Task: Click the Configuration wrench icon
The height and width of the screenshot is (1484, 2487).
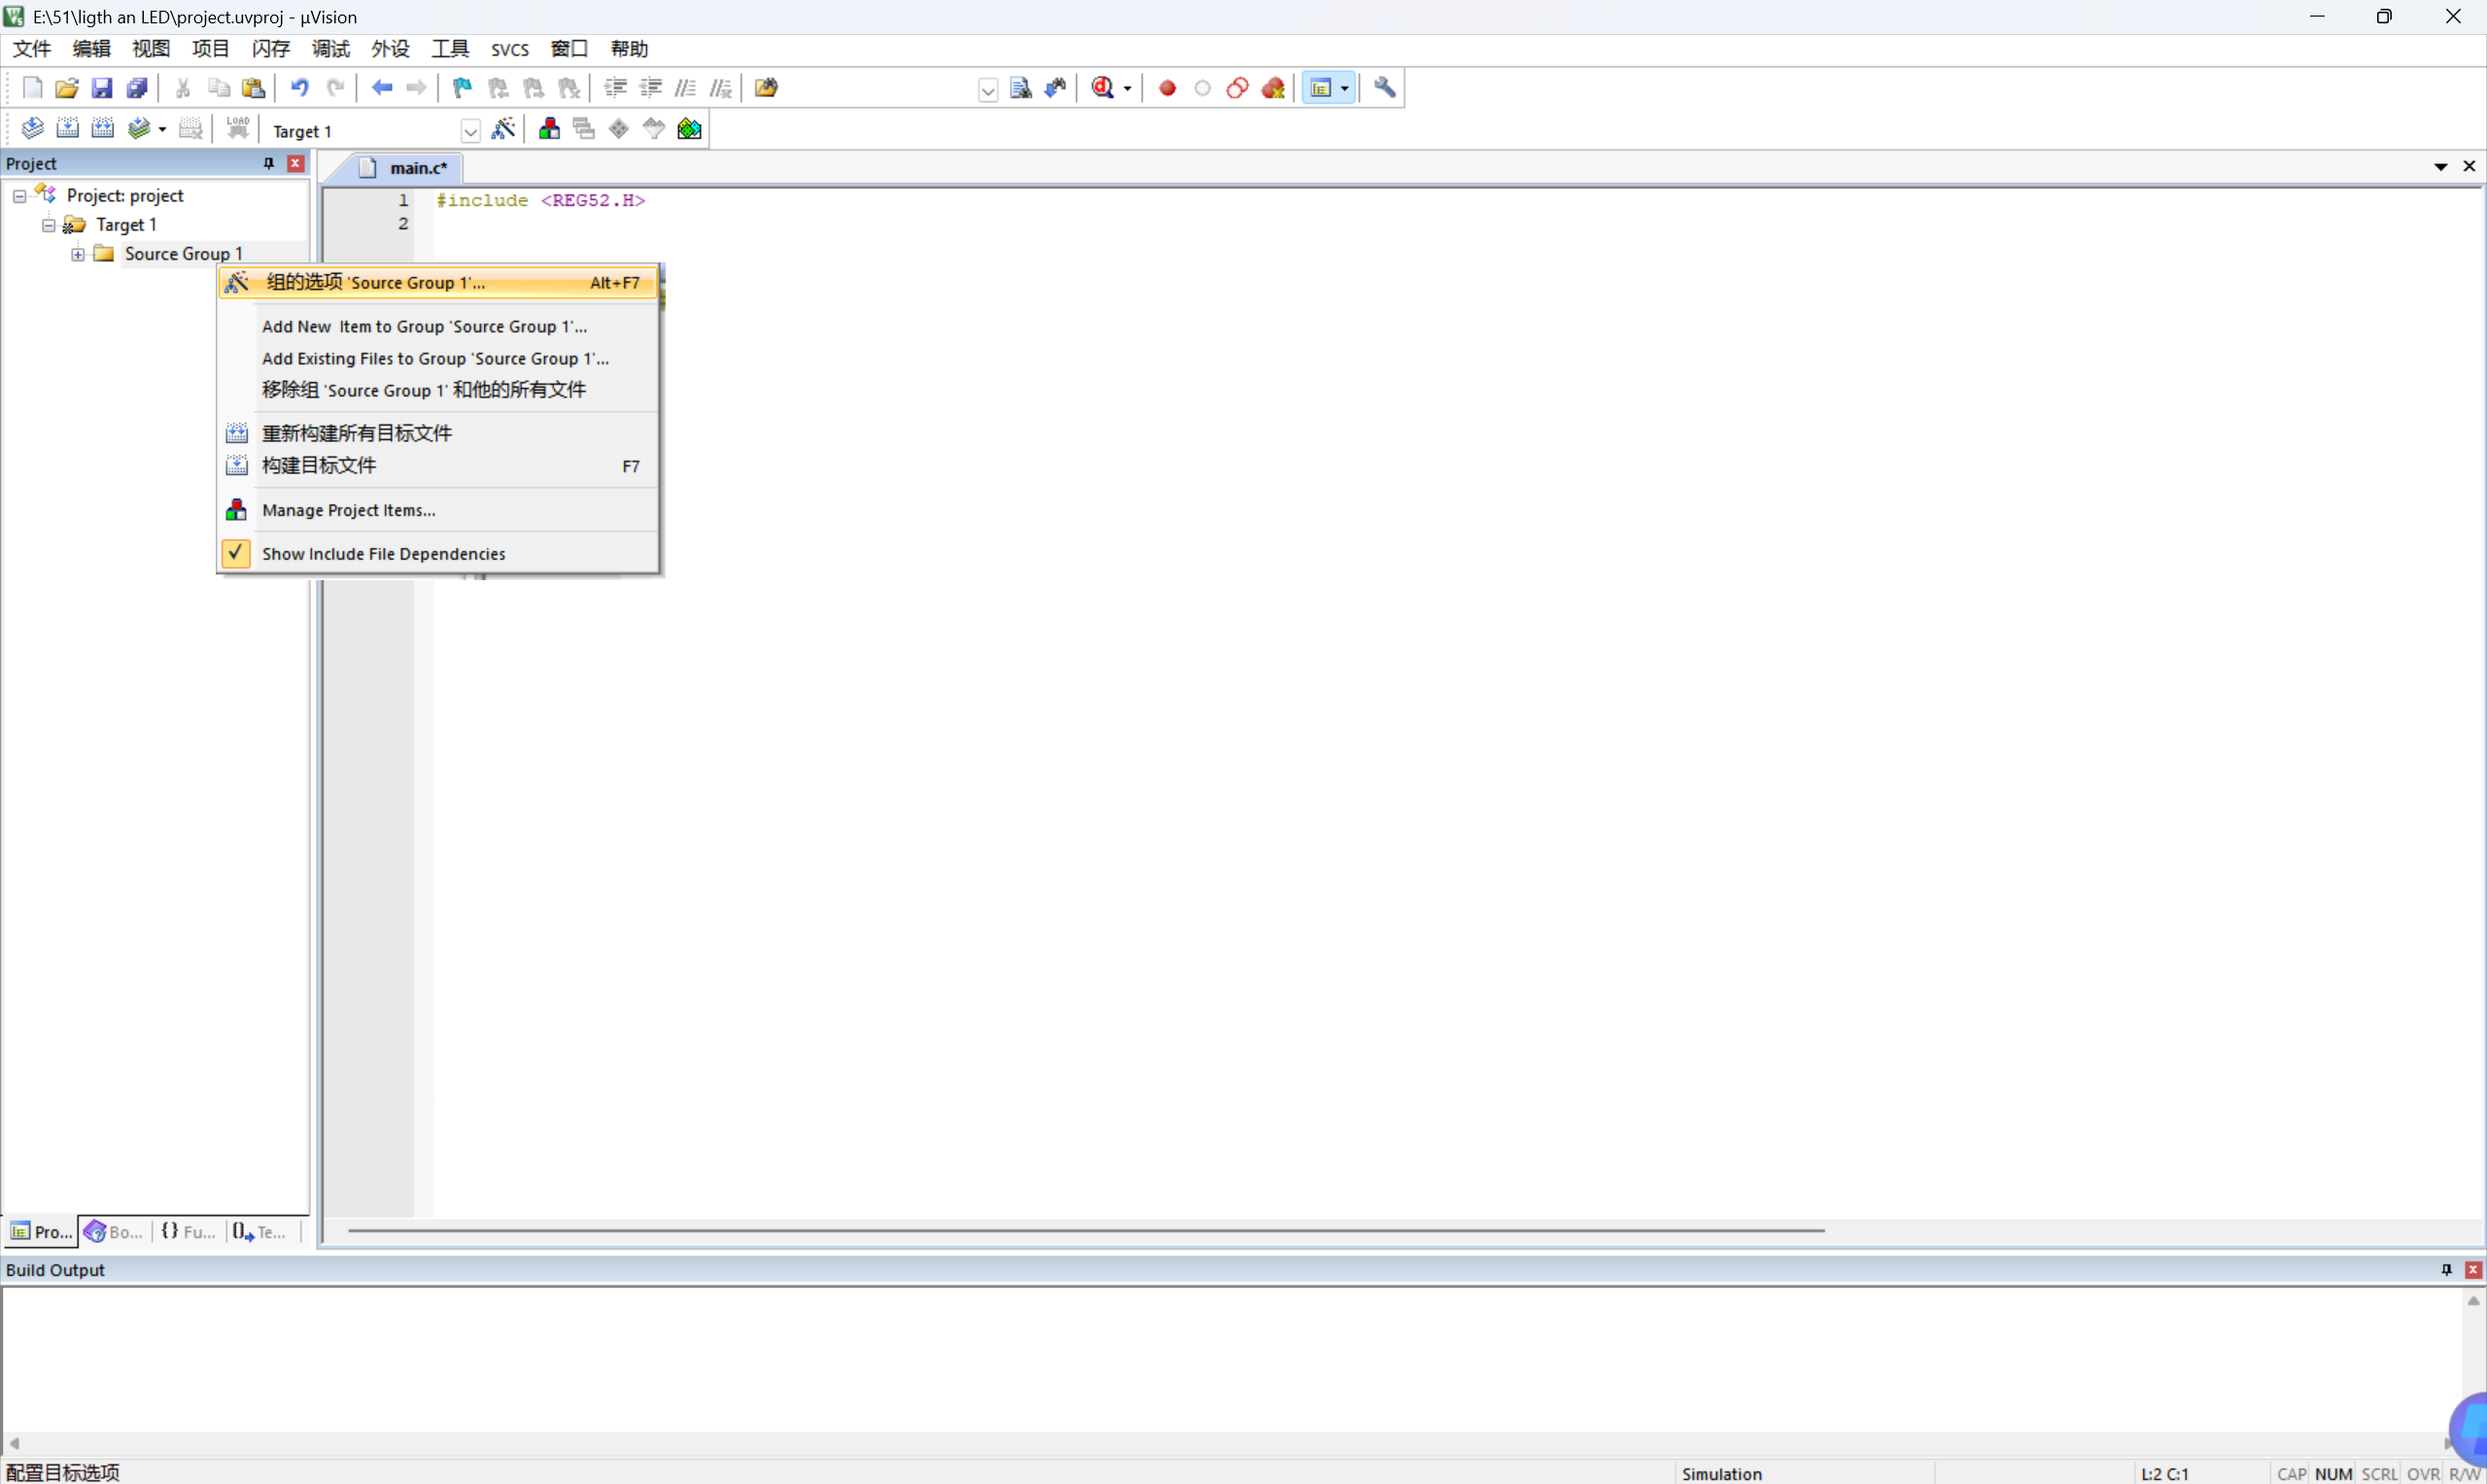Action: tap(1385, 88)
